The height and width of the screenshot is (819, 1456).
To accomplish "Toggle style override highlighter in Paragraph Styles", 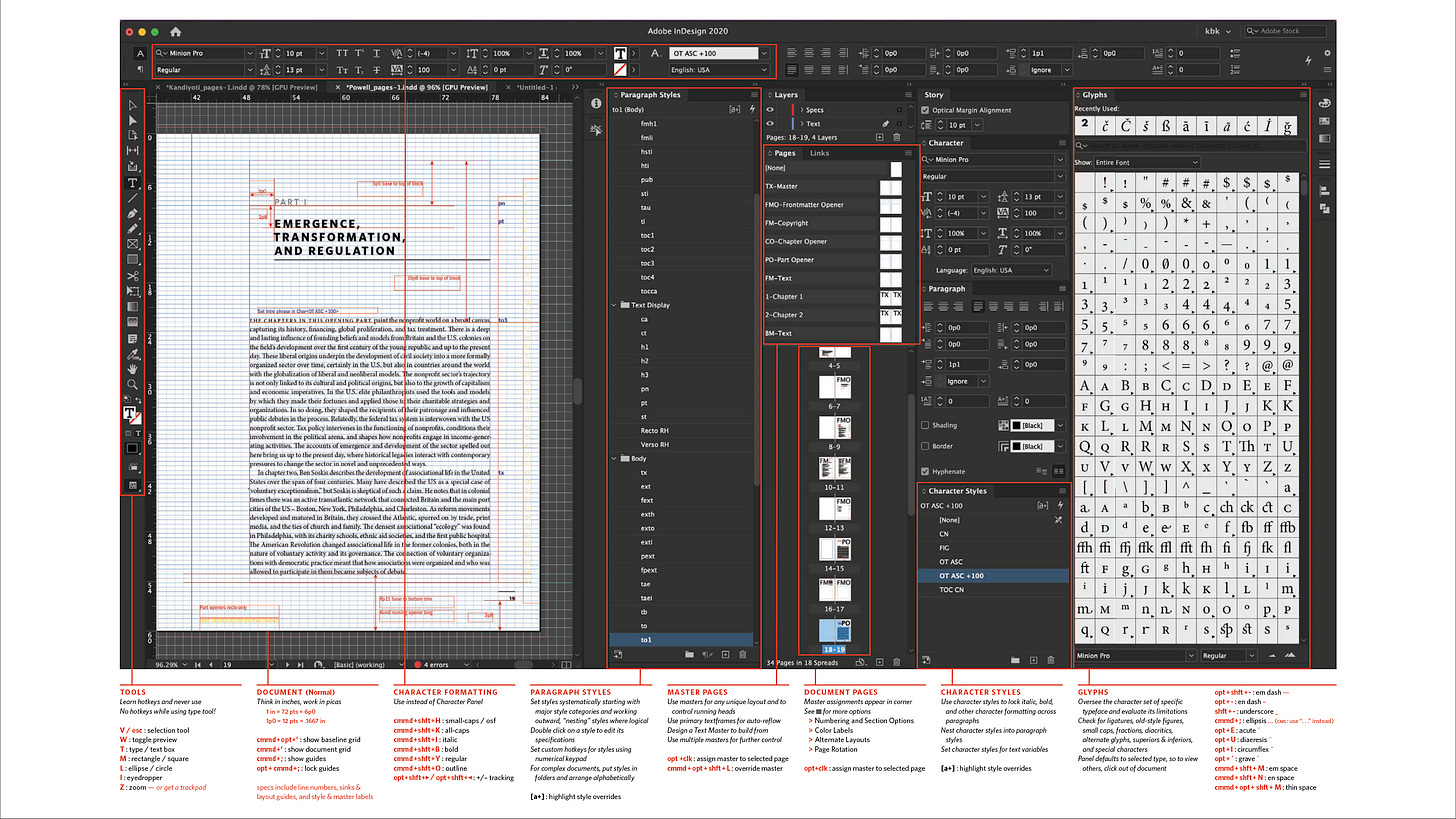I will pos(735,108).
